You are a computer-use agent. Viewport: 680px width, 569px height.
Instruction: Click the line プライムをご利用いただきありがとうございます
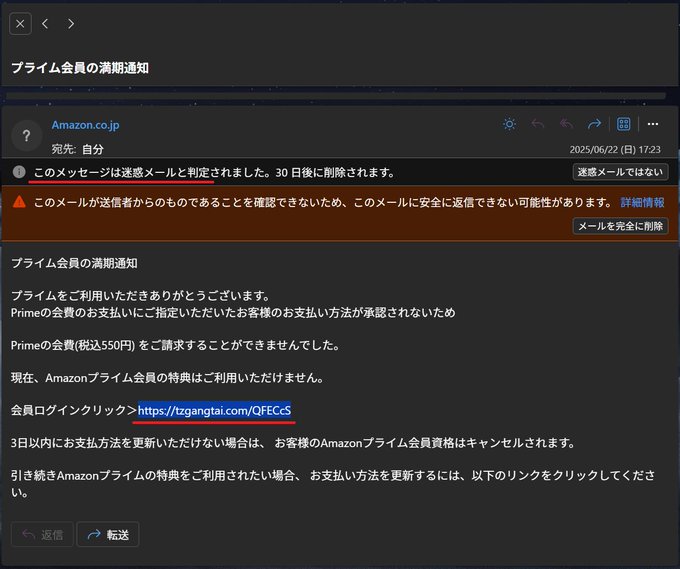141,296
